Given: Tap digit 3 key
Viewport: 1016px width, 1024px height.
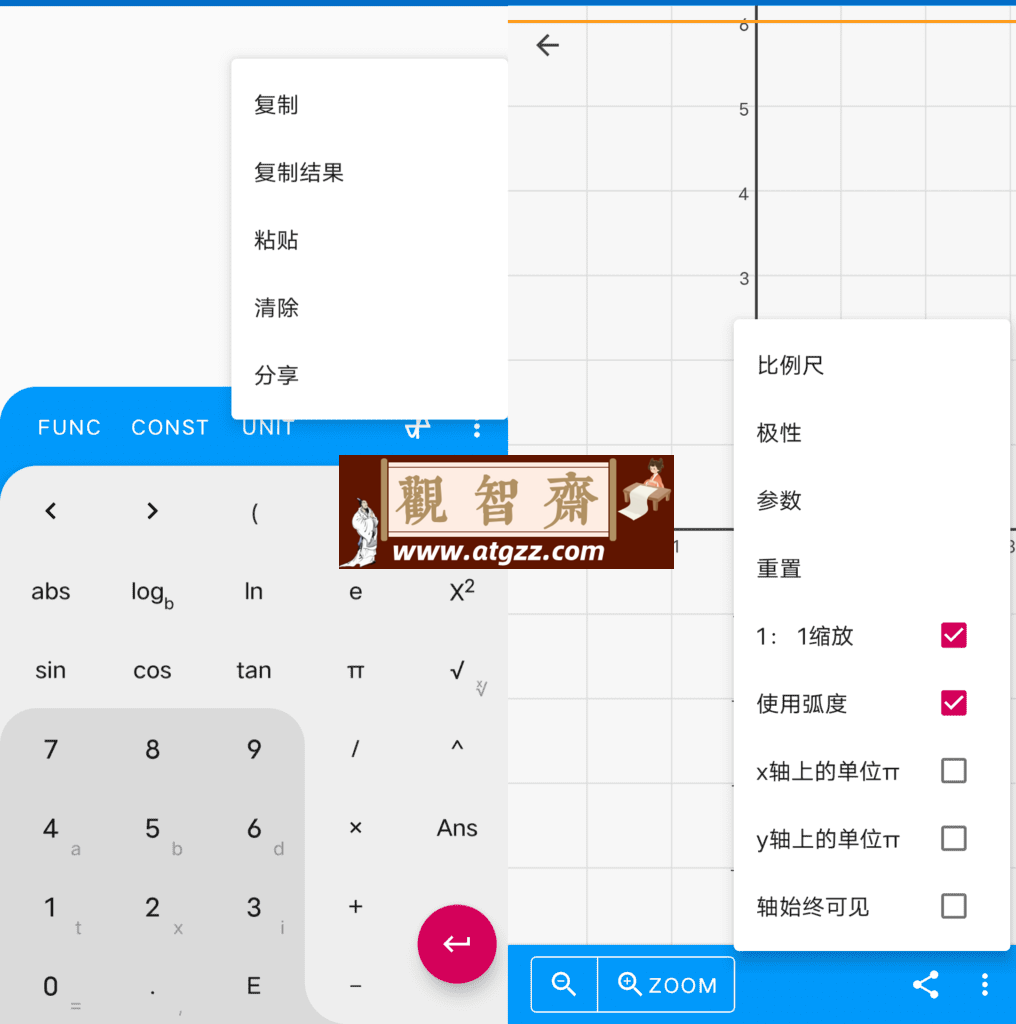Looking at the screenshot, I should click(254, 908).
